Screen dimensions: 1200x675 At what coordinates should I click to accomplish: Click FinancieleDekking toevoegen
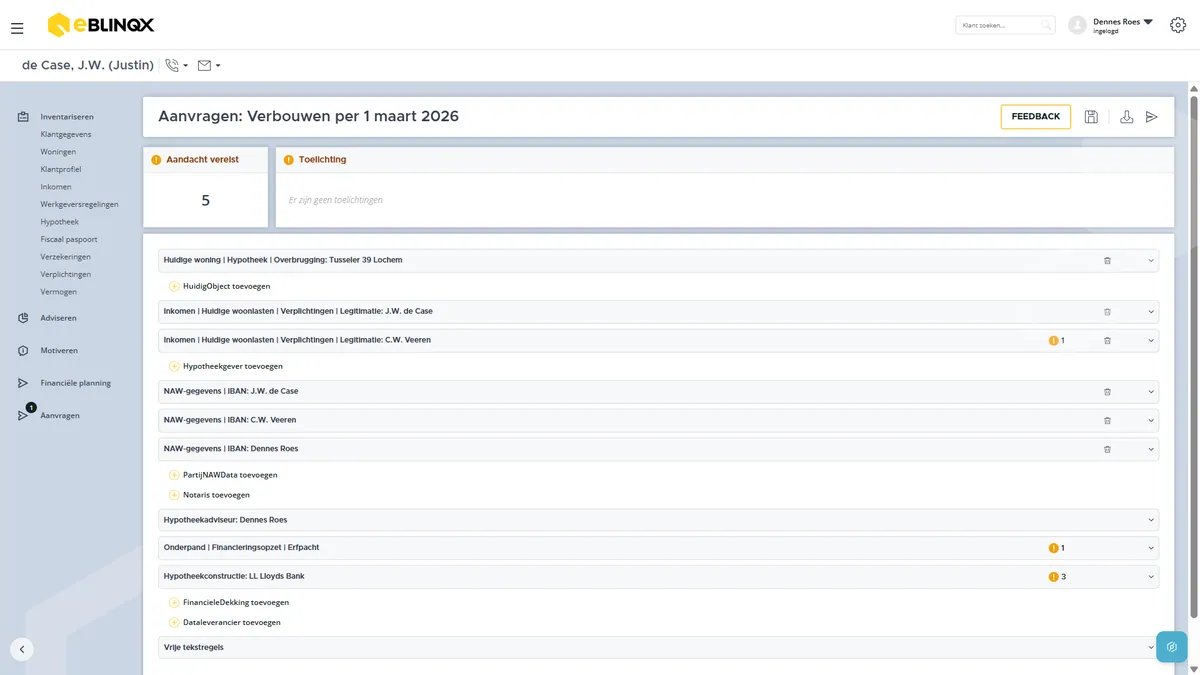click(x=236, y=603)
